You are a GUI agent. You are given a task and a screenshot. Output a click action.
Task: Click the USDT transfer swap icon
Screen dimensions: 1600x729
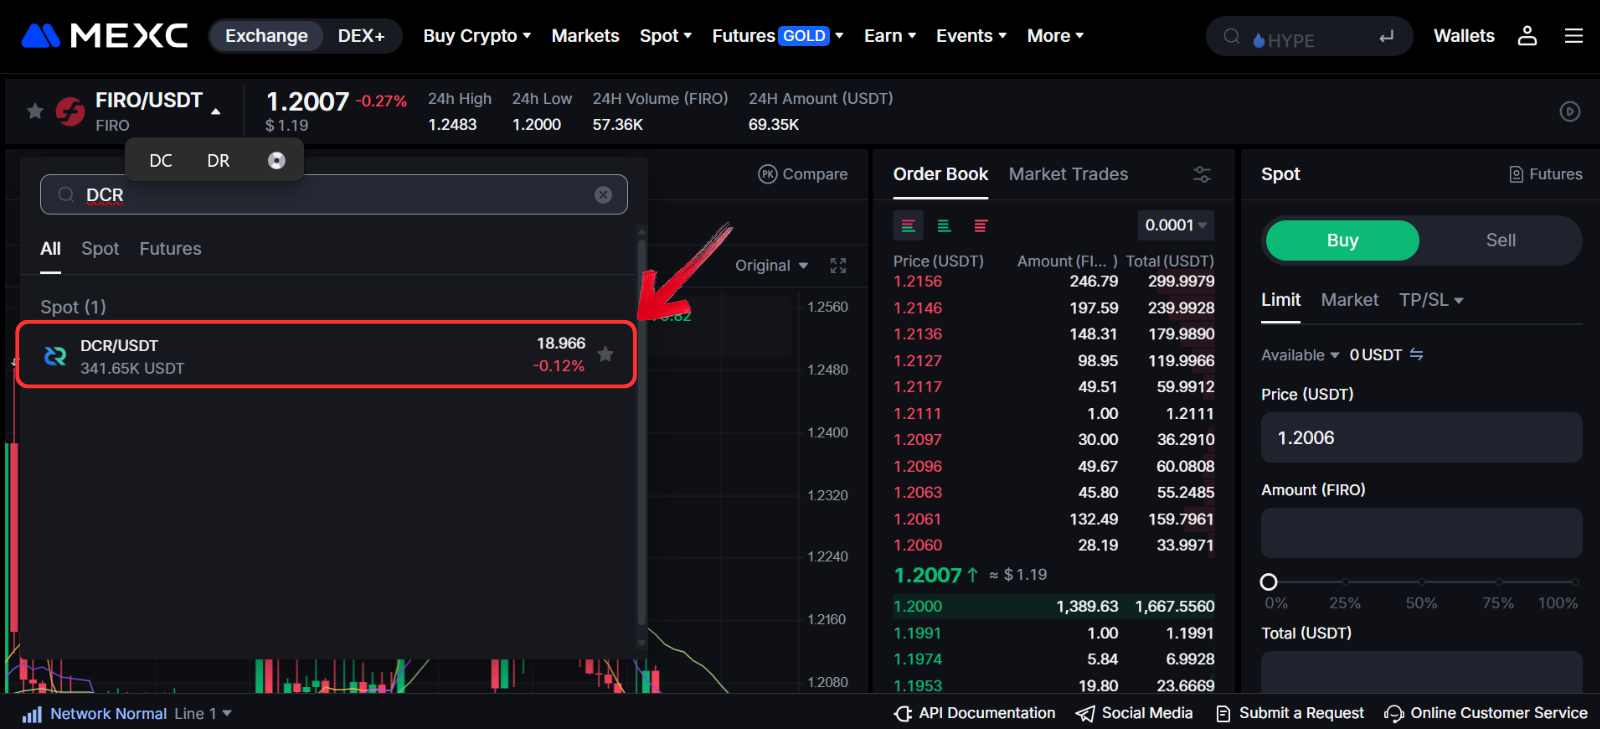1416,355
